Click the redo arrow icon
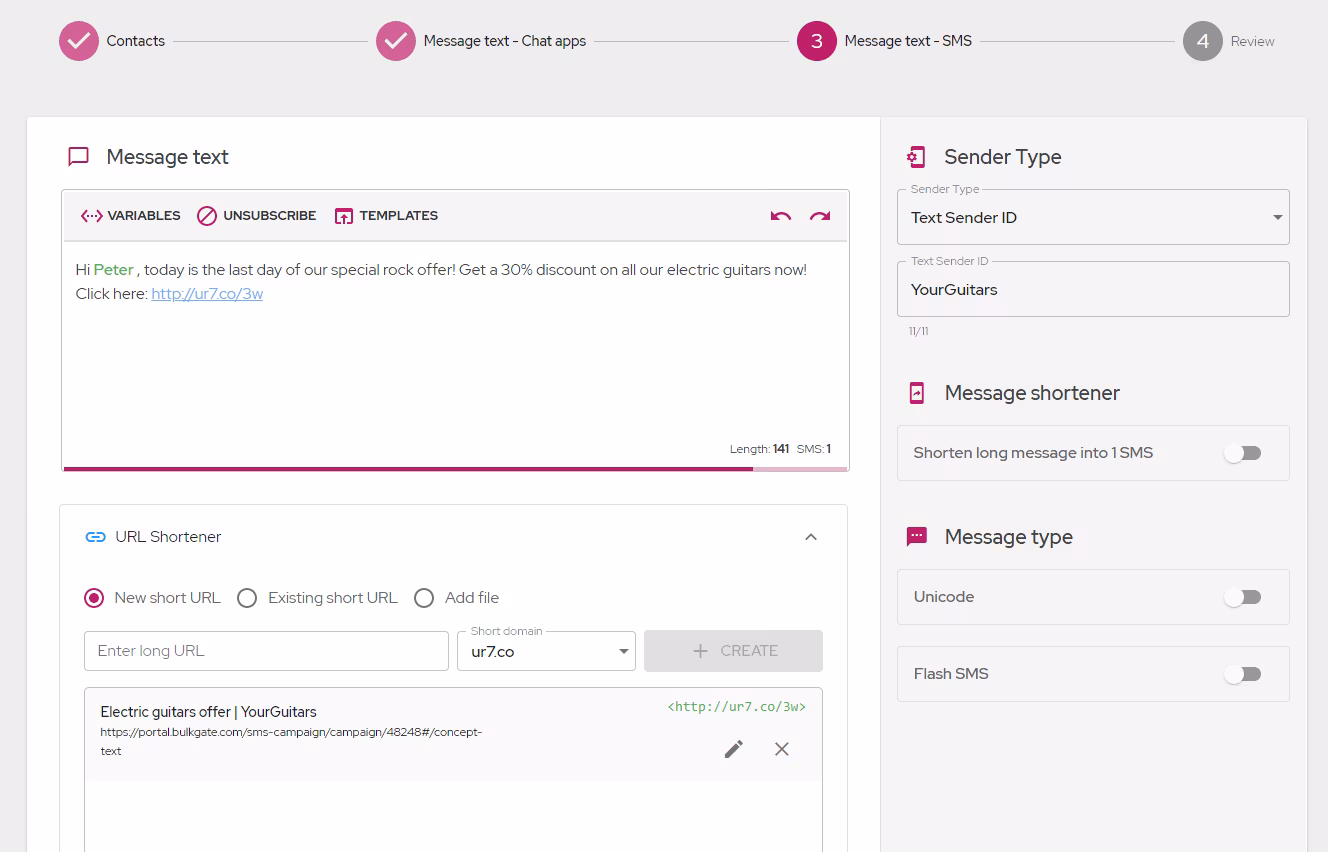This screenshot has width=1328, height=852. click(x=820, y=216)
